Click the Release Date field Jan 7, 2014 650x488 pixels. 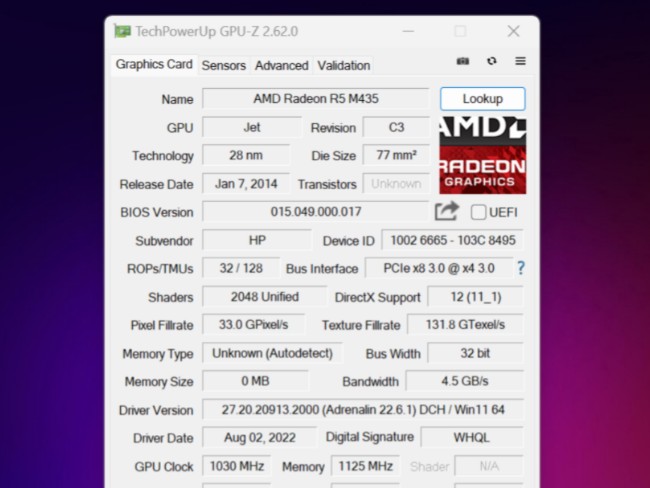tap(246, 184)
